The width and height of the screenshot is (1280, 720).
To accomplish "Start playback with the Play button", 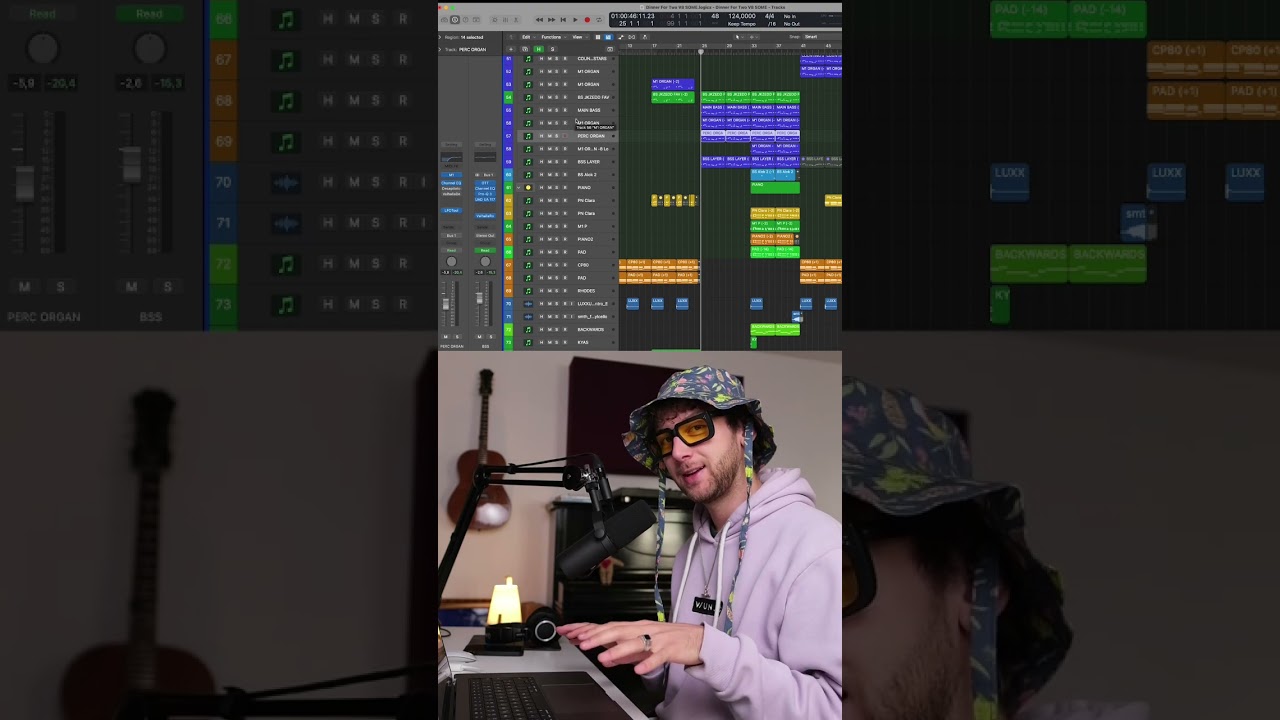I will 575,20.
